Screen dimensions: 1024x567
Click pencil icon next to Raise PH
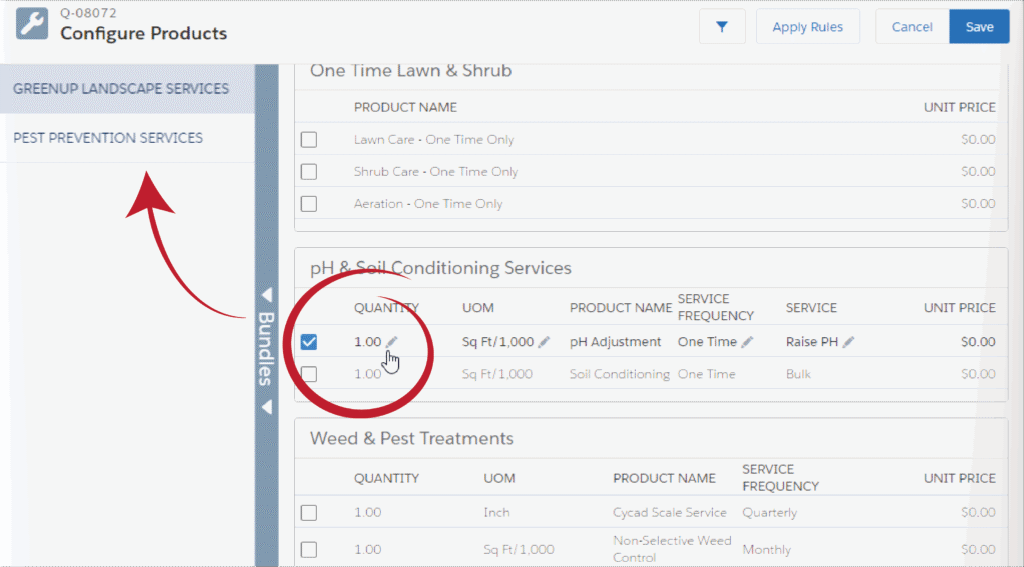point(848,342)
